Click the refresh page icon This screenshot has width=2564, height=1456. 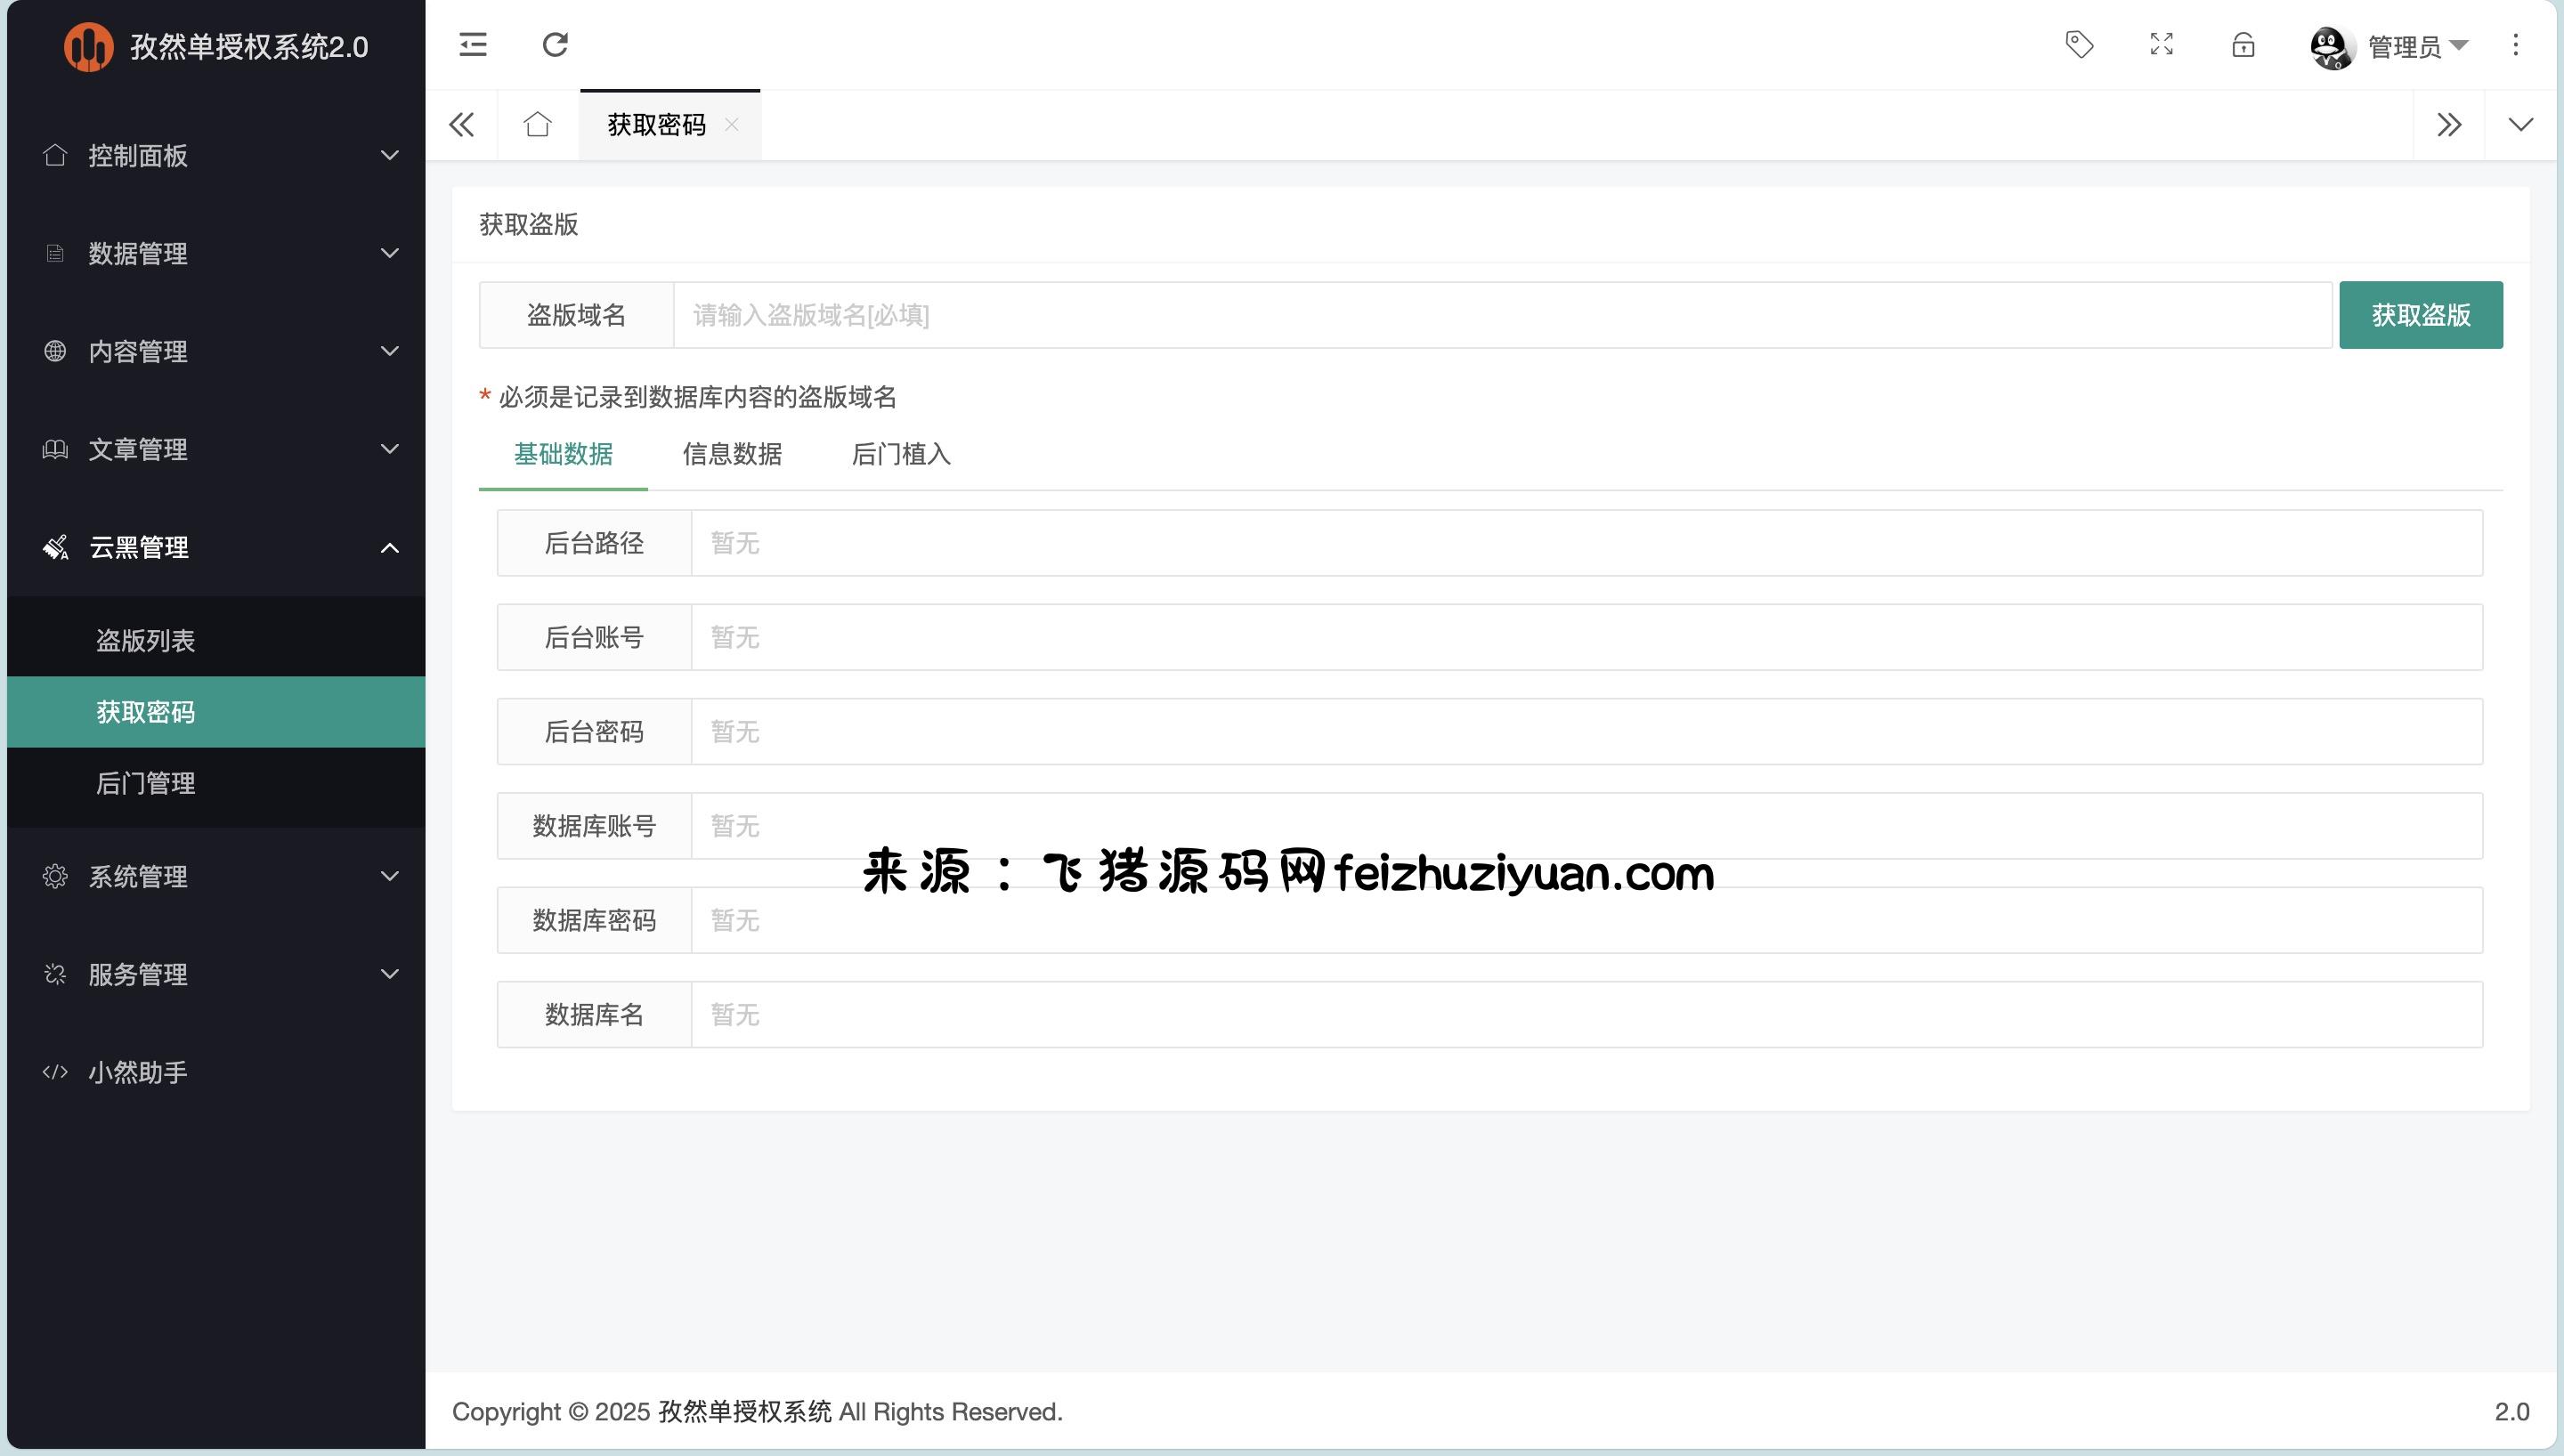tap(555, 45)
